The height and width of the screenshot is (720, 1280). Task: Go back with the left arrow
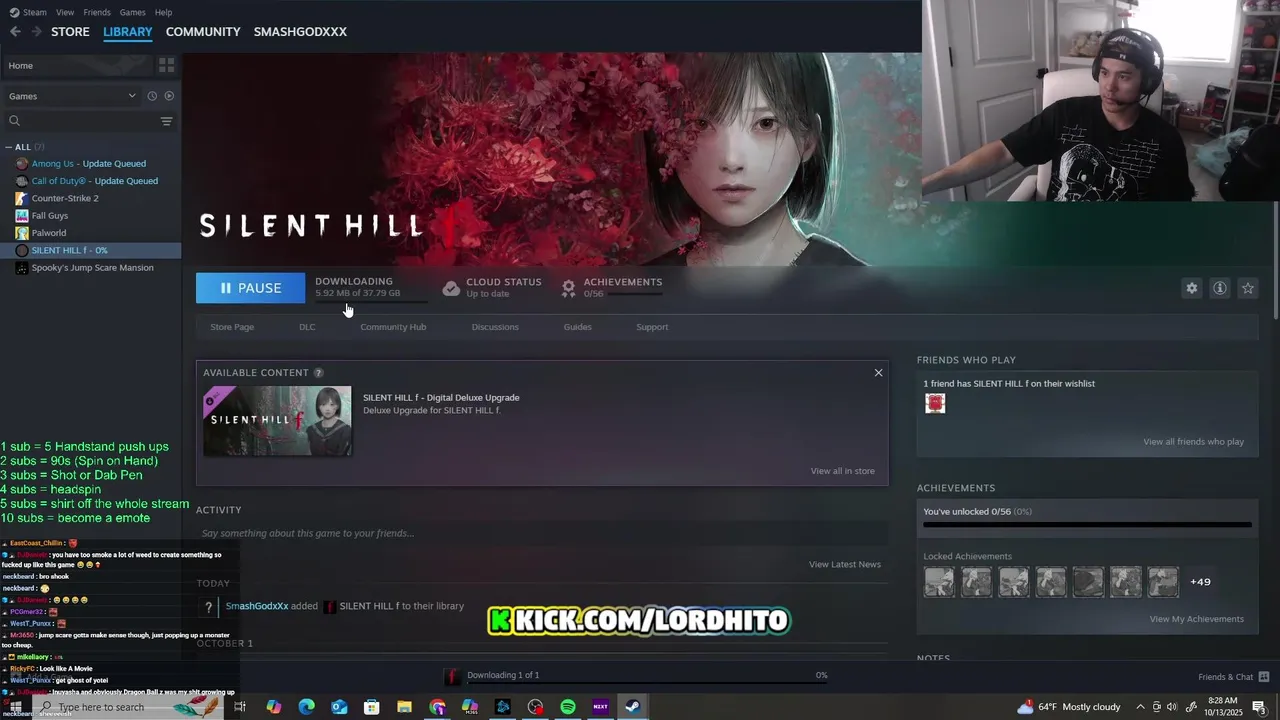(15, 32)
